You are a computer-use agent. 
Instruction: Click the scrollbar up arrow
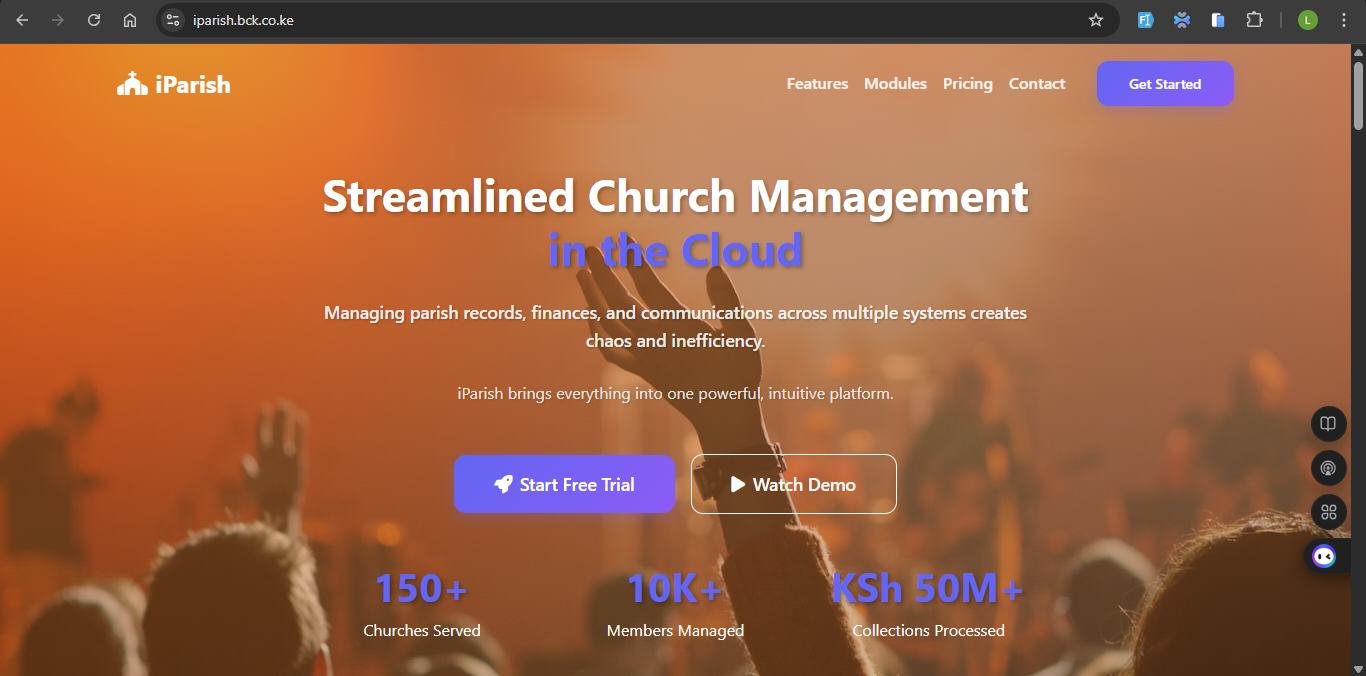(x=1358, y=52)
